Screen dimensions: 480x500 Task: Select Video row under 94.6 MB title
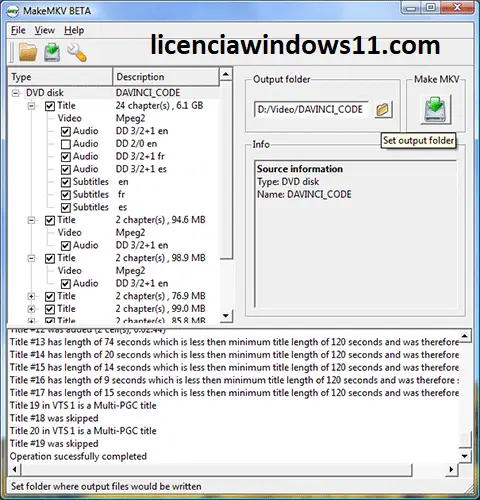pos(69,233)
